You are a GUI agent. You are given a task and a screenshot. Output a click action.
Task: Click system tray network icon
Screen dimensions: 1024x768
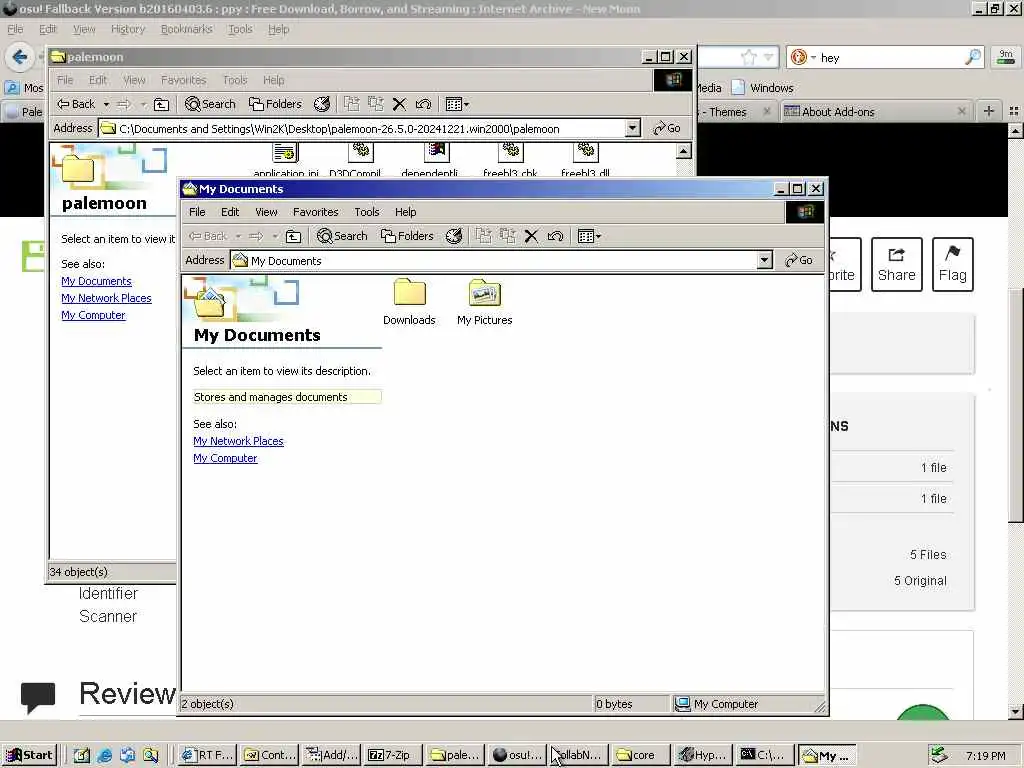point(938,755)
